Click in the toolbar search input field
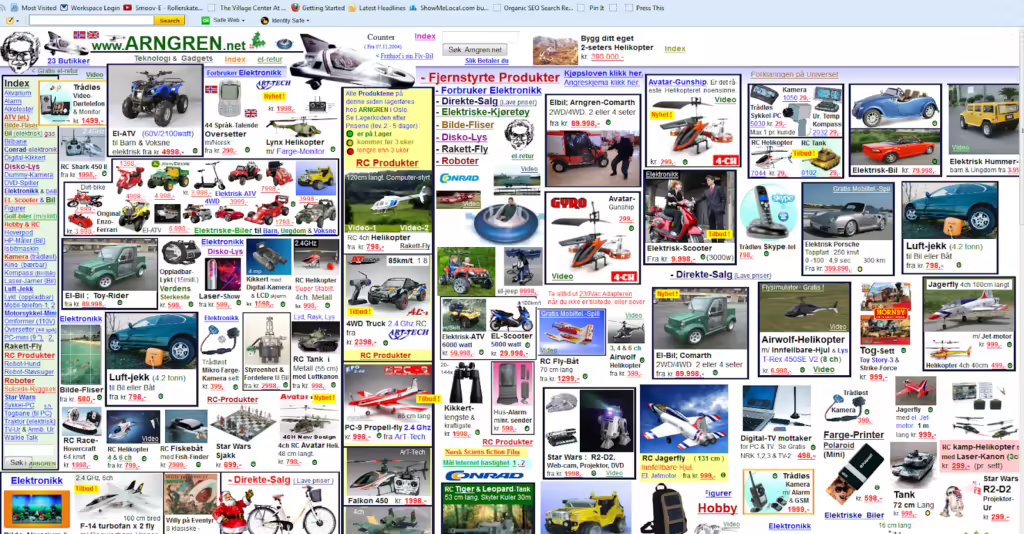 (91, 21)
